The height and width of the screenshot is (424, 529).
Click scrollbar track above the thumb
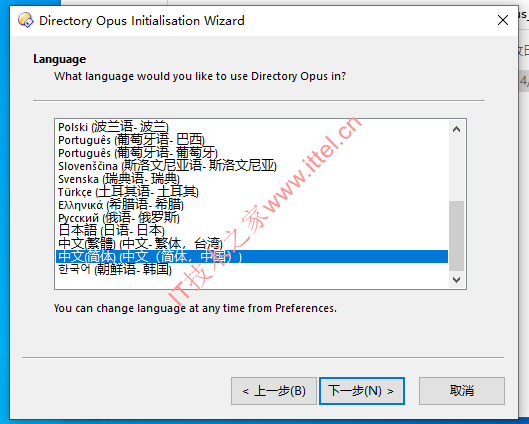[x=456, y=169]
